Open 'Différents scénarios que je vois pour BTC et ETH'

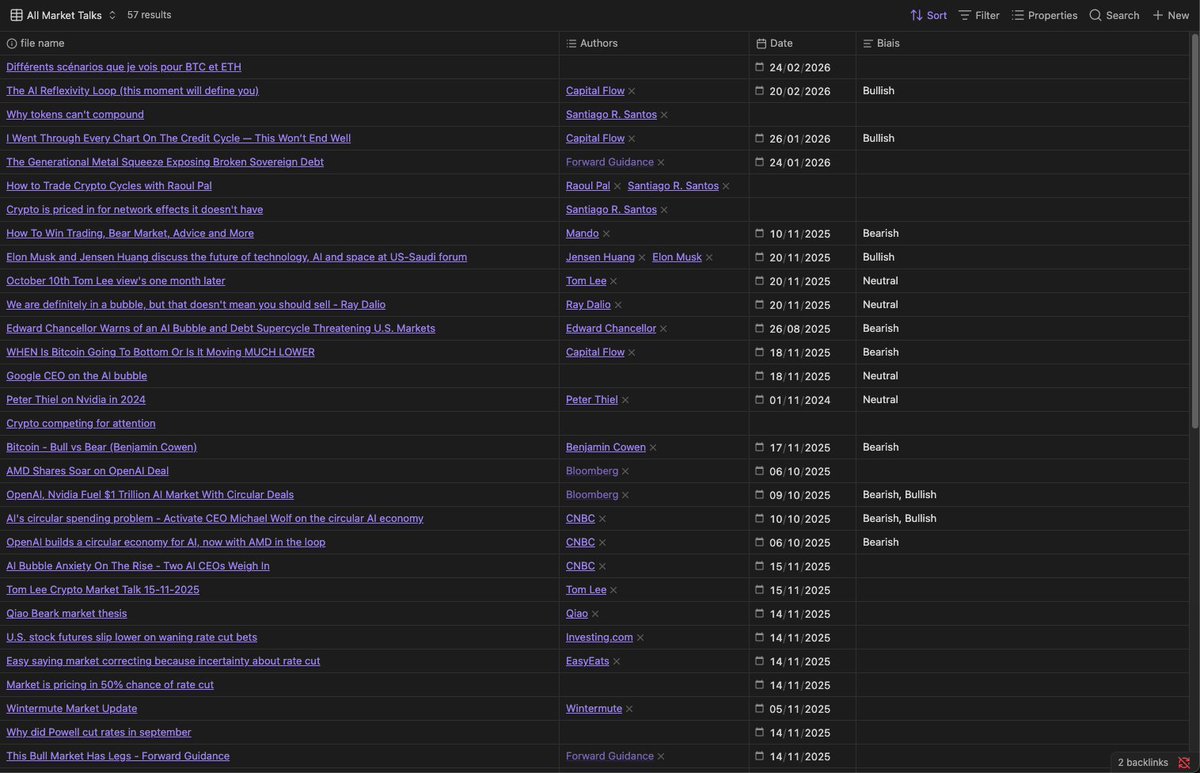[x=124, y=67]
